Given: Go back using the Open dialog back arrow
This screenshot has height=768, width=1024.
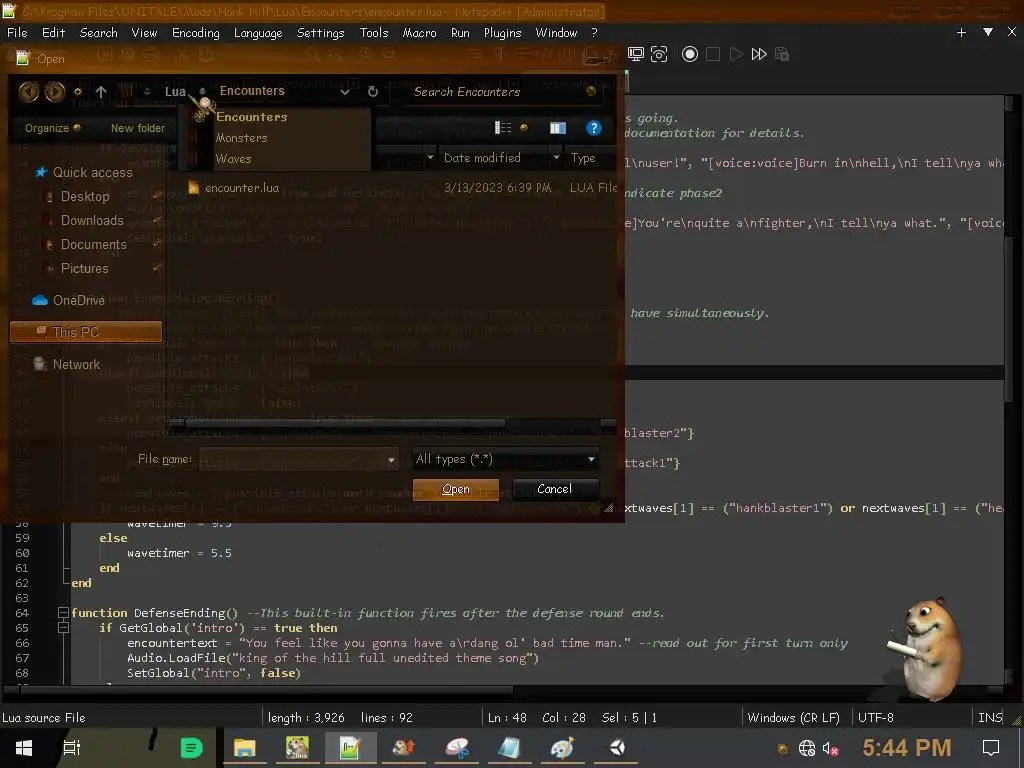Looking at the screenshot, I should click(29, 92).
